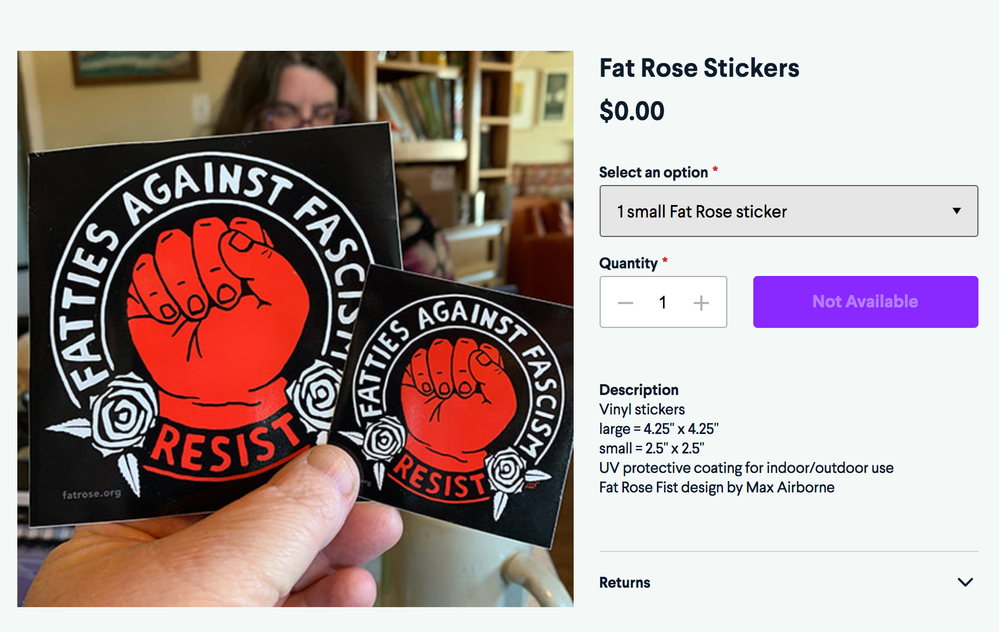Click the "UV protective coating" description line

click(x=746, y=468)
